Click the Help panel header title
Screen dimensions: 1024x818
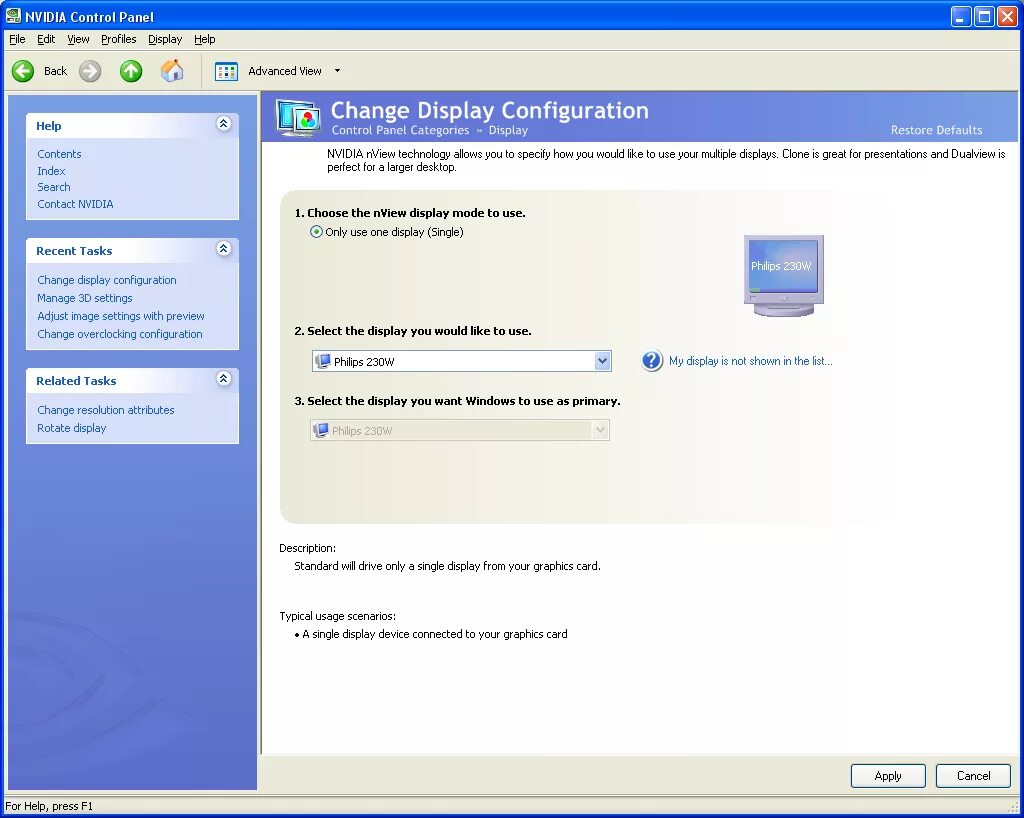(x=49, y=126)
